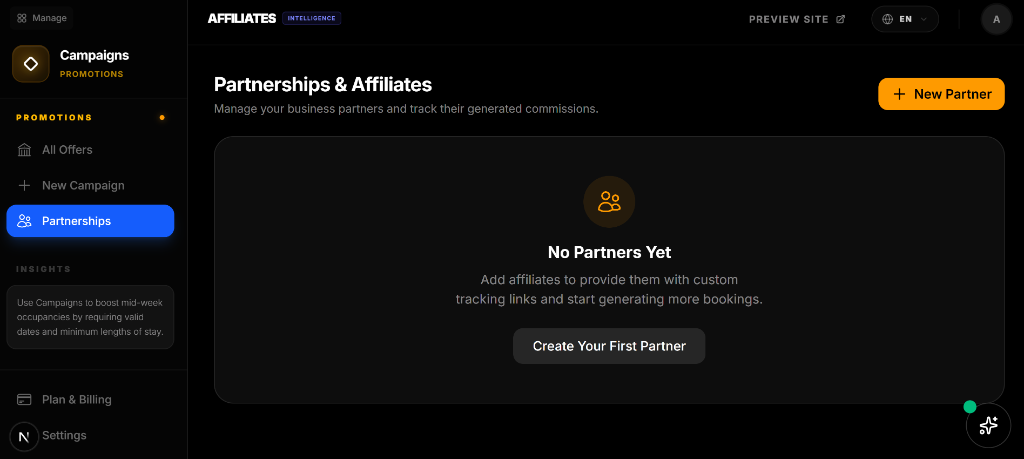Open Settings in the sidebar
1024x459 pixels.
pos(64,436)
